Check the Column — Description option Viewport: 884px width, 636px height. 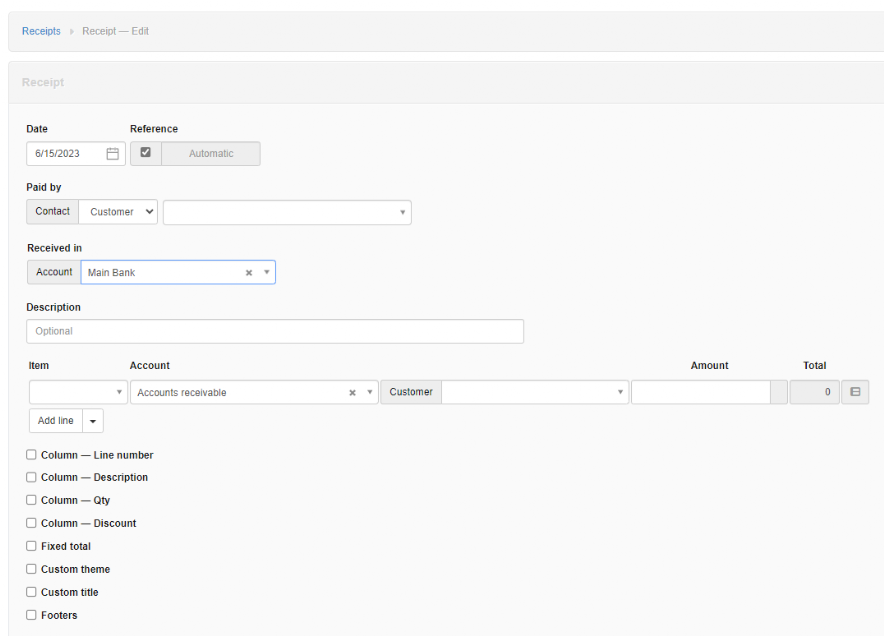click(31, 477)
